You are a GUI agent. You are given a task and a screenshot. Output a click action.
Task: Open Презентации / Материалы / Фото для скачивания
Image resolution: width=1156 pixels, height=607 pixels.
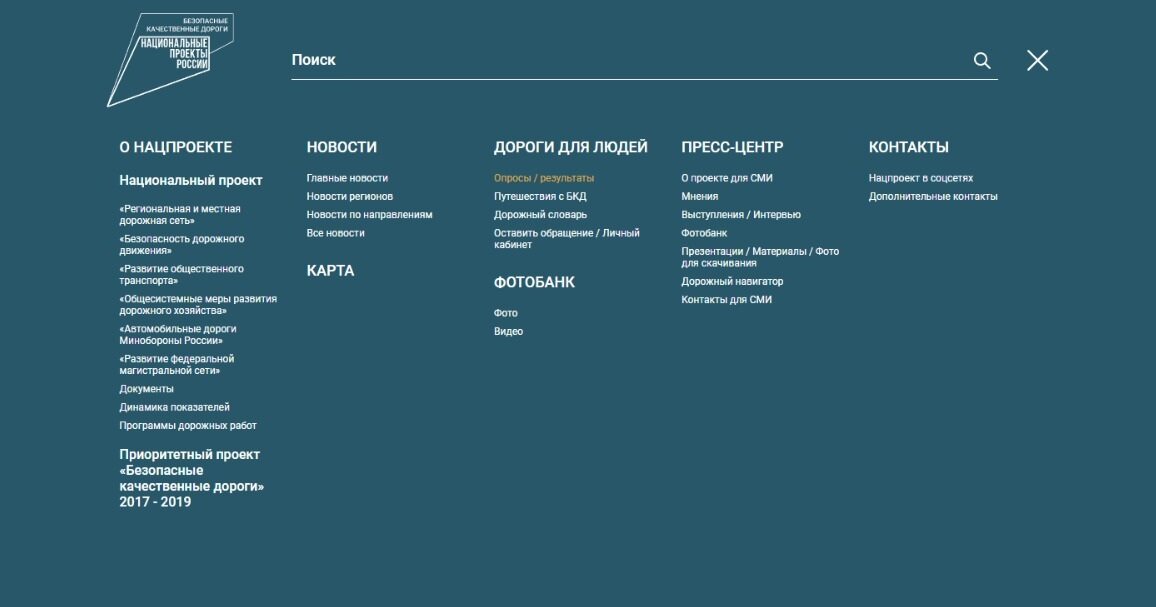click(759, 257)
